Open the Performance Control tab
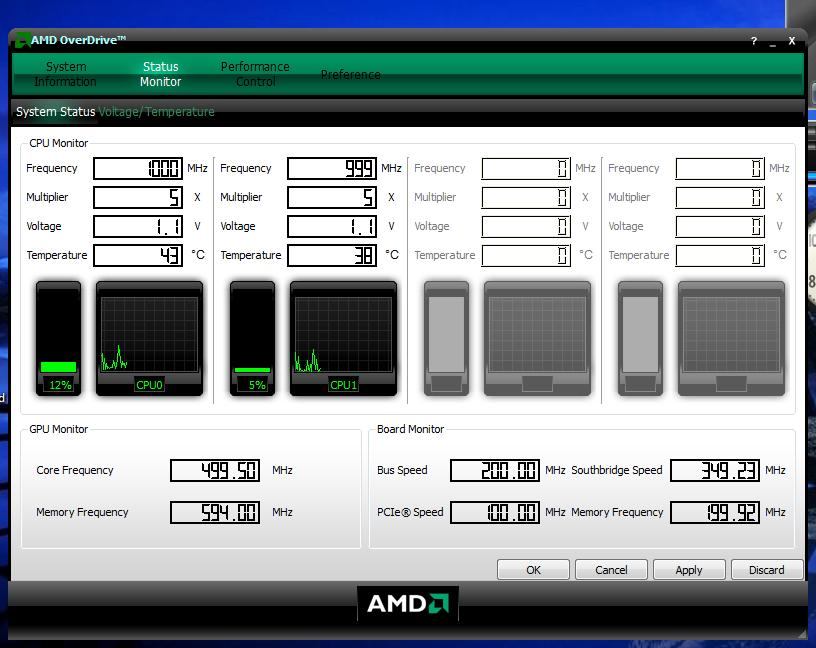The width and height of the screenshot is (816, 648). click(x=255, y=74)
